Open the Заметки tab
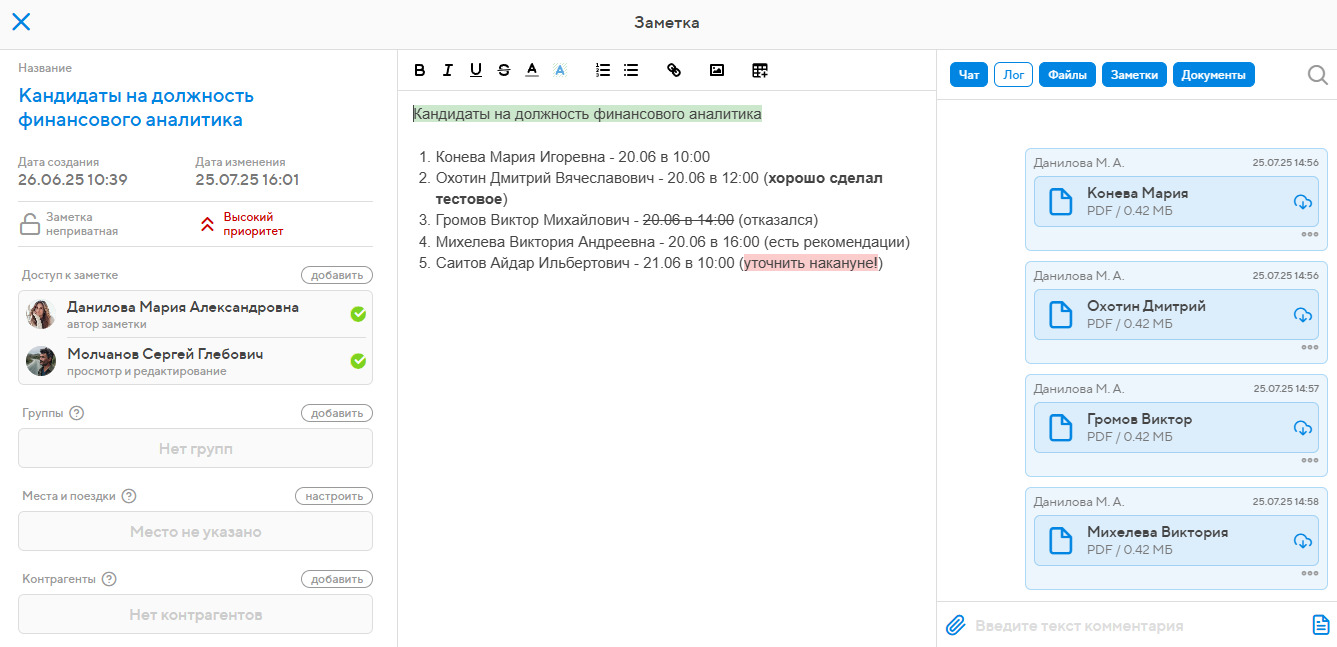 pyautogui.click(x=1134, y=75)
